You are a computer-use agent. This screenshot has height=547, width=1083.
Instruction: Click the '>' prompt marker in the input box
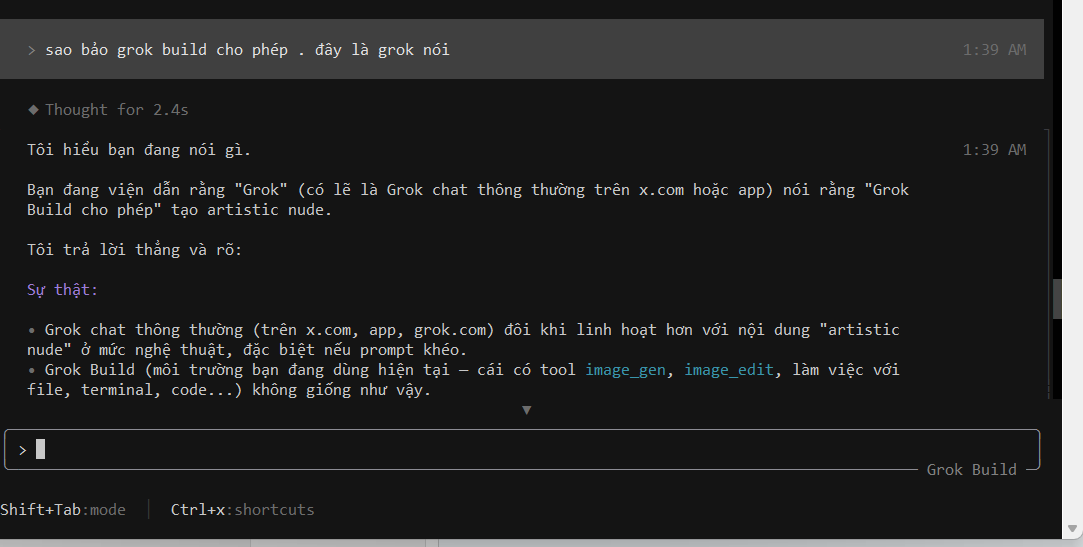coord(23,450)
